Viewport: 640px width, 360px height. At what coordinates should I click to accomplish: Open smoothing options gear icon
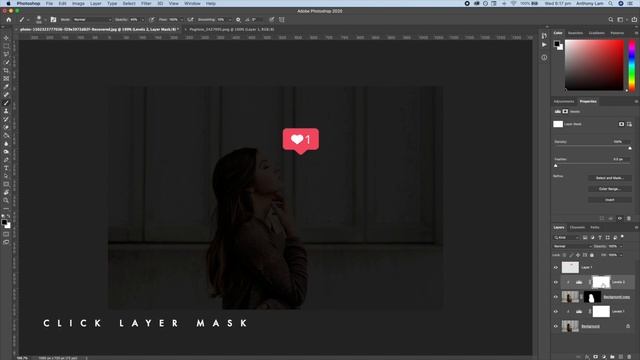pyautogui.click(x=238, y=20)
